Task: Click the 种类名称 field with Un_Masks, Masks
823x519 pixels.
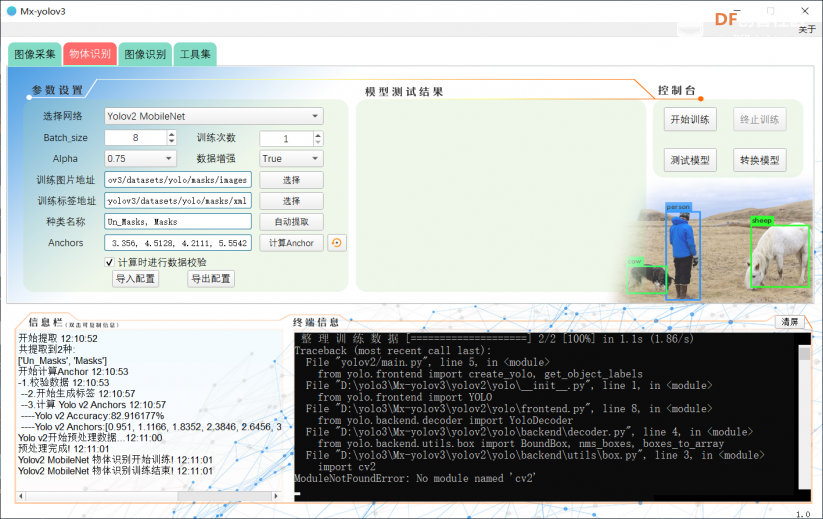Action: [x=178, y=222]
